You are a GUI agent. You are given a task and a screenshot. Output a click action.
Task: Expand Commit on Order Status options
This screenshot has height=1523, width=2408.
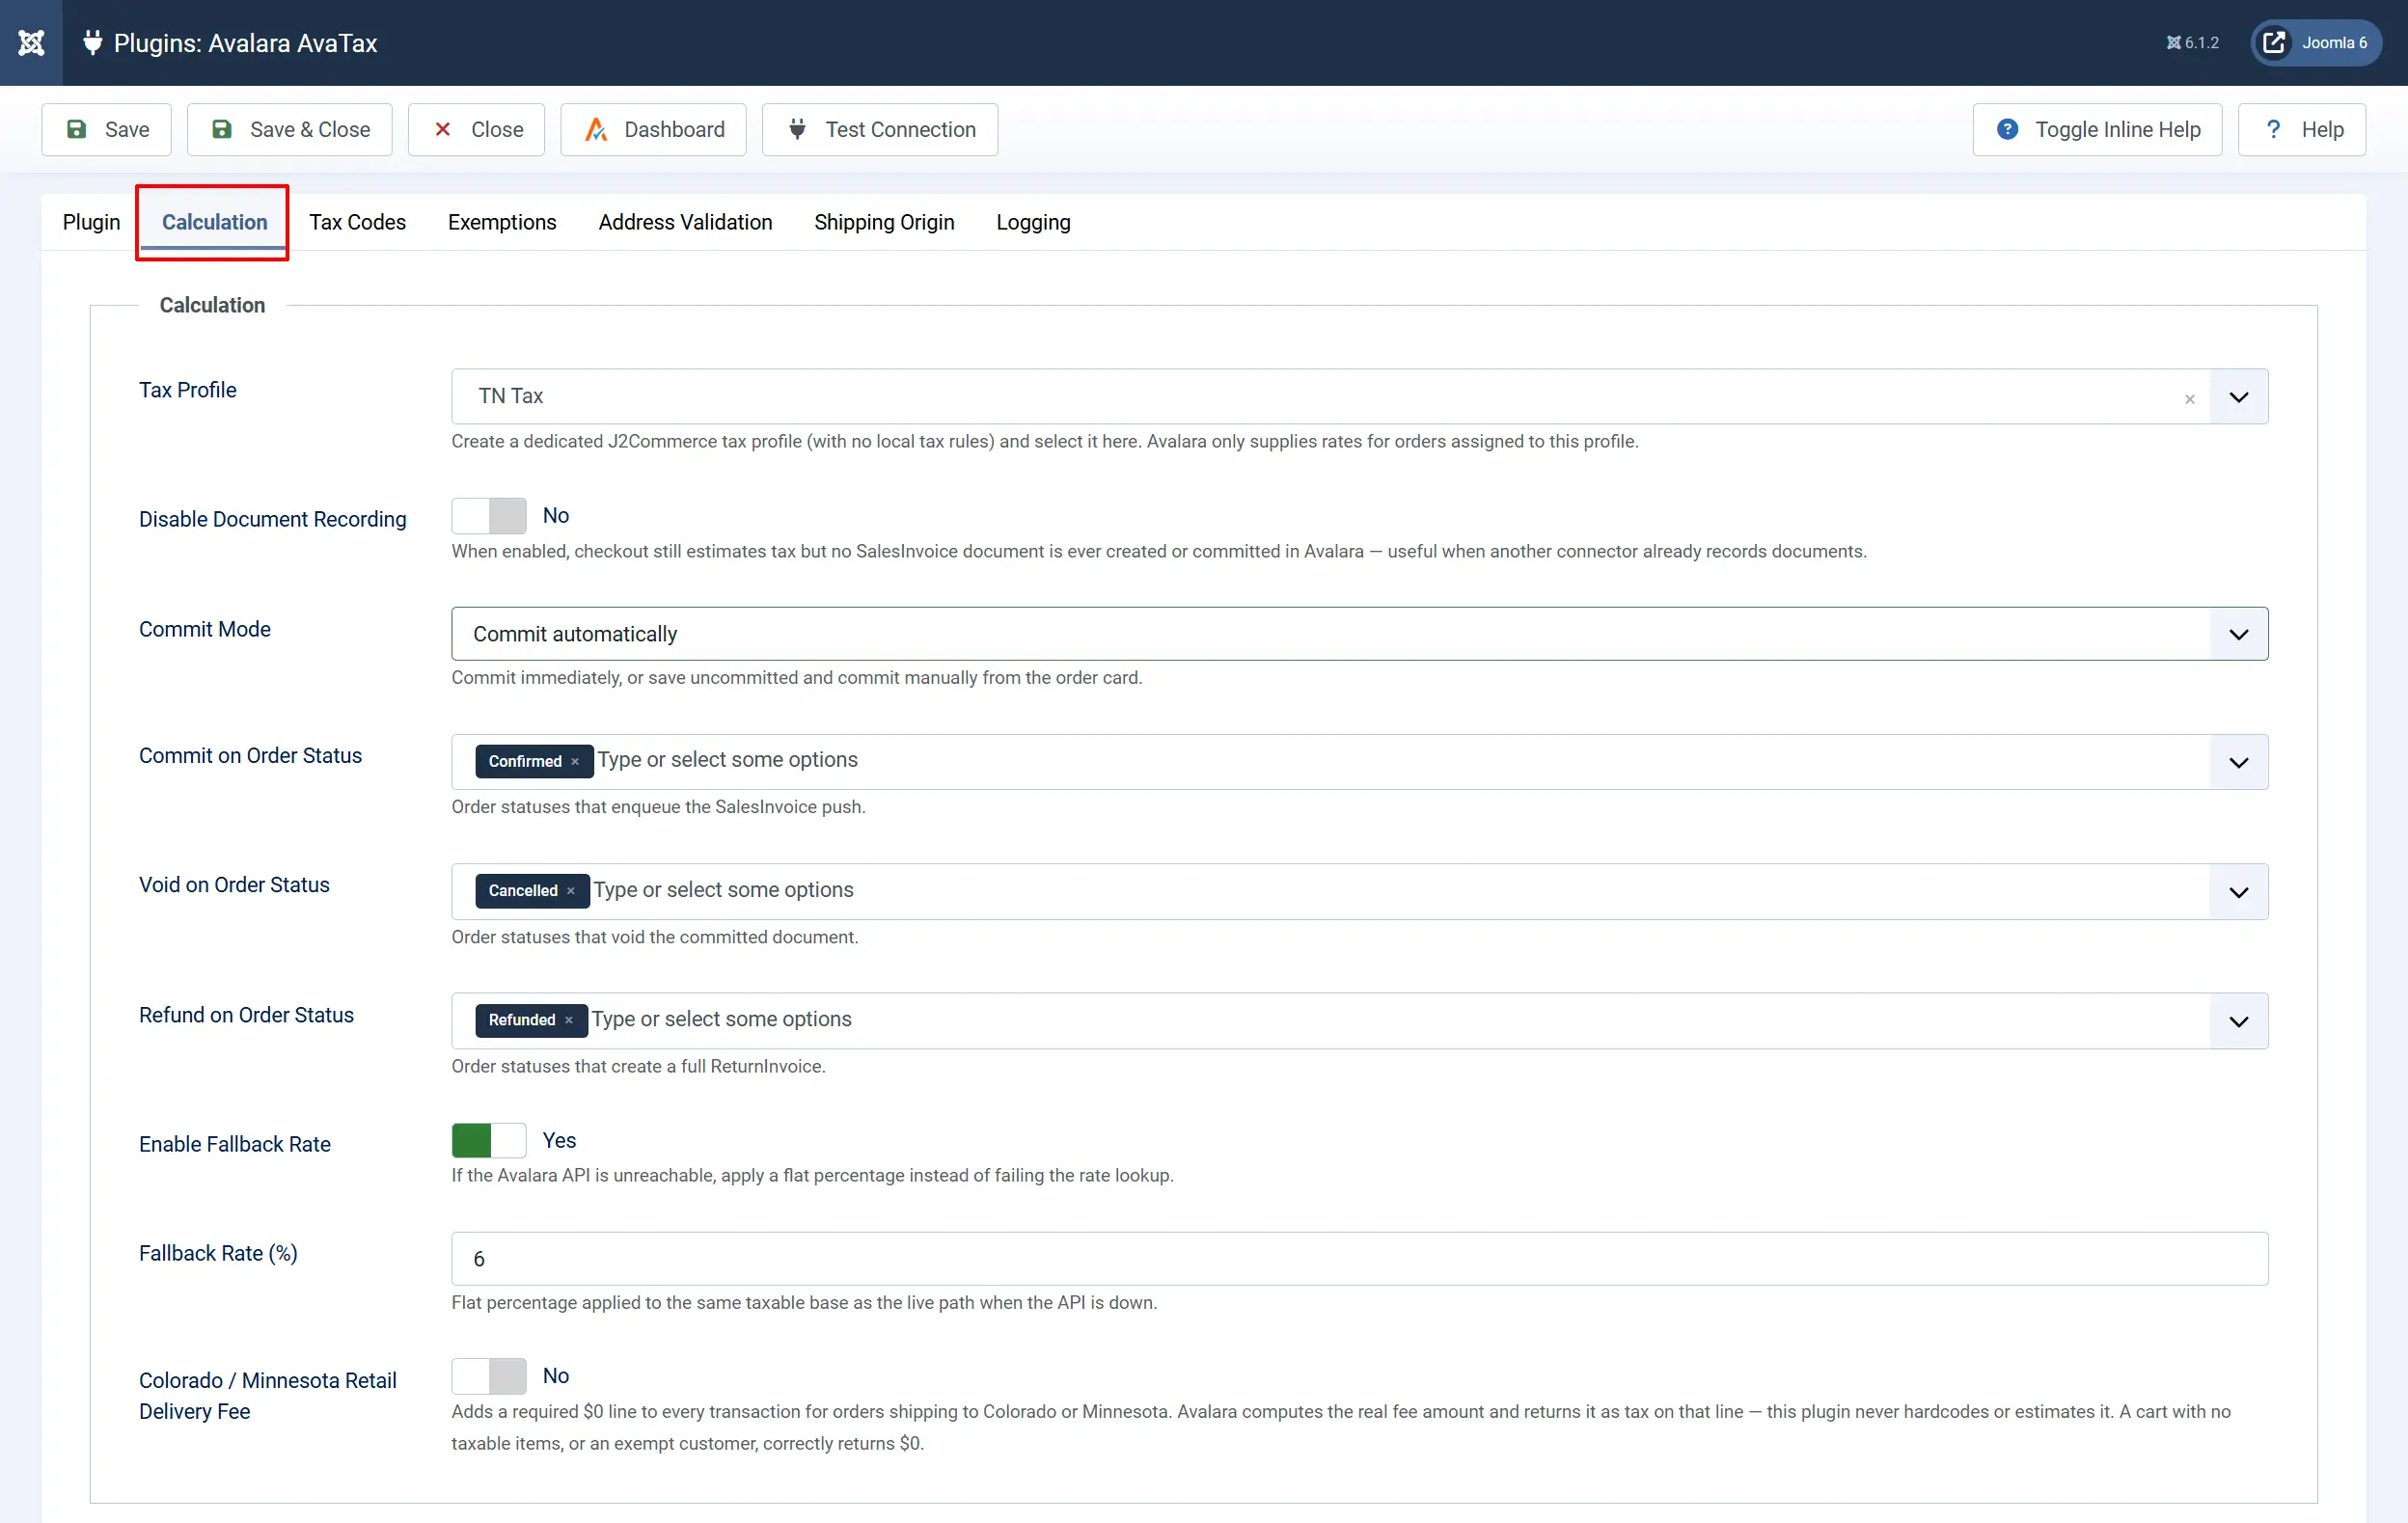2238,763
